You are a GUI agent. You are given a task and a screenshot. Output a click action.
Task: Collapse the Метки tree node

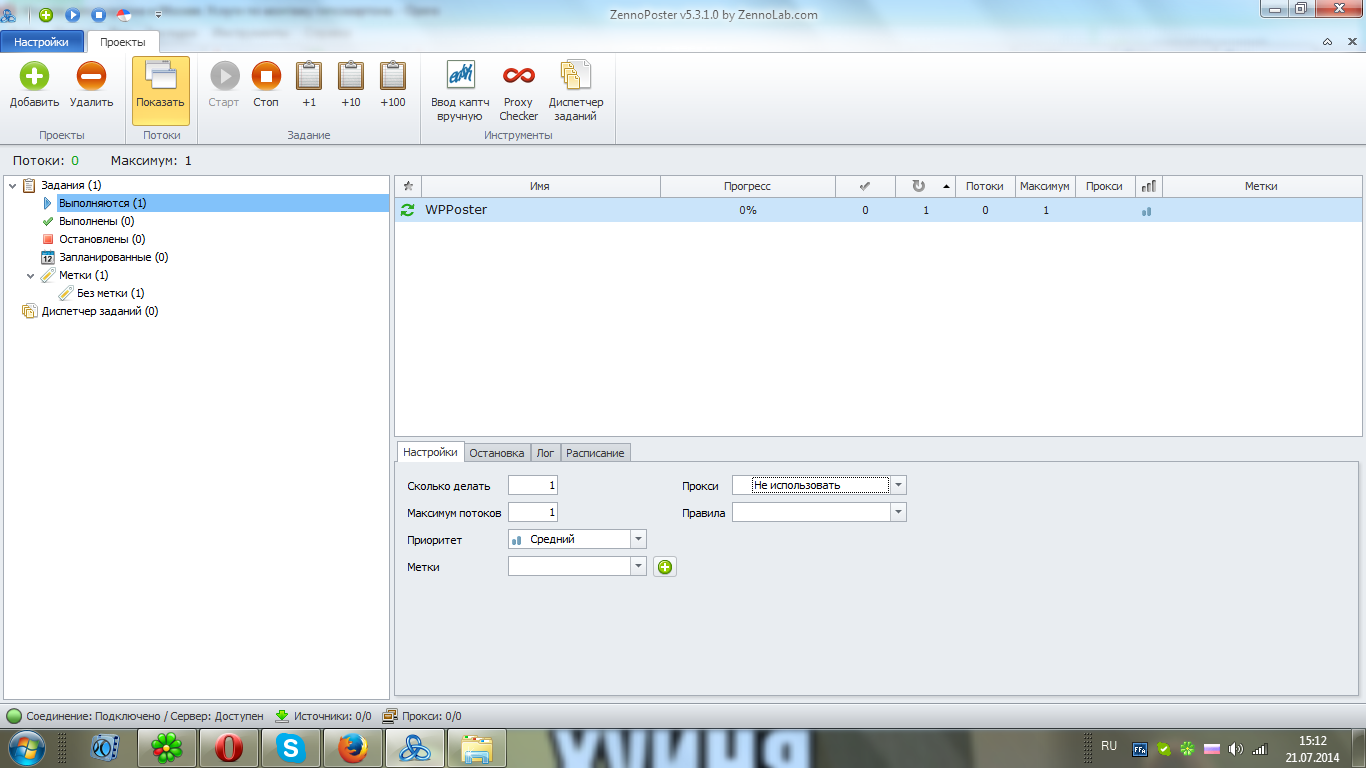[30, 275]
